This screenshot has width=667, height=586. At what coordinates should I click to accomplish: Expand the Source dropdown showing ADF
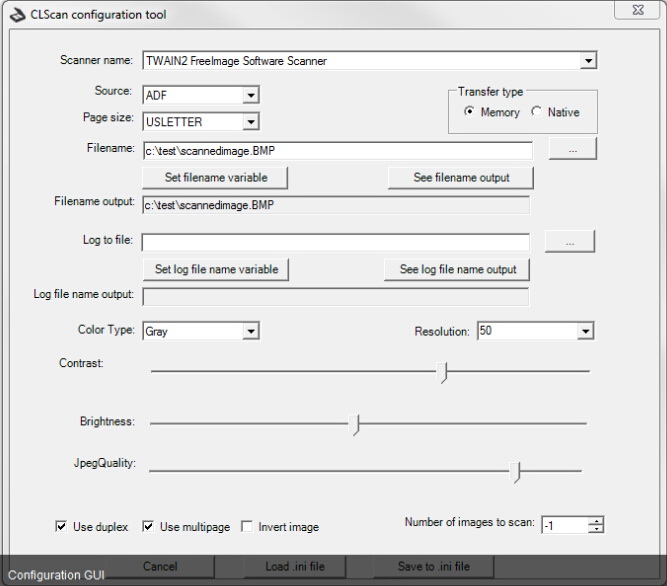(251, 95)
